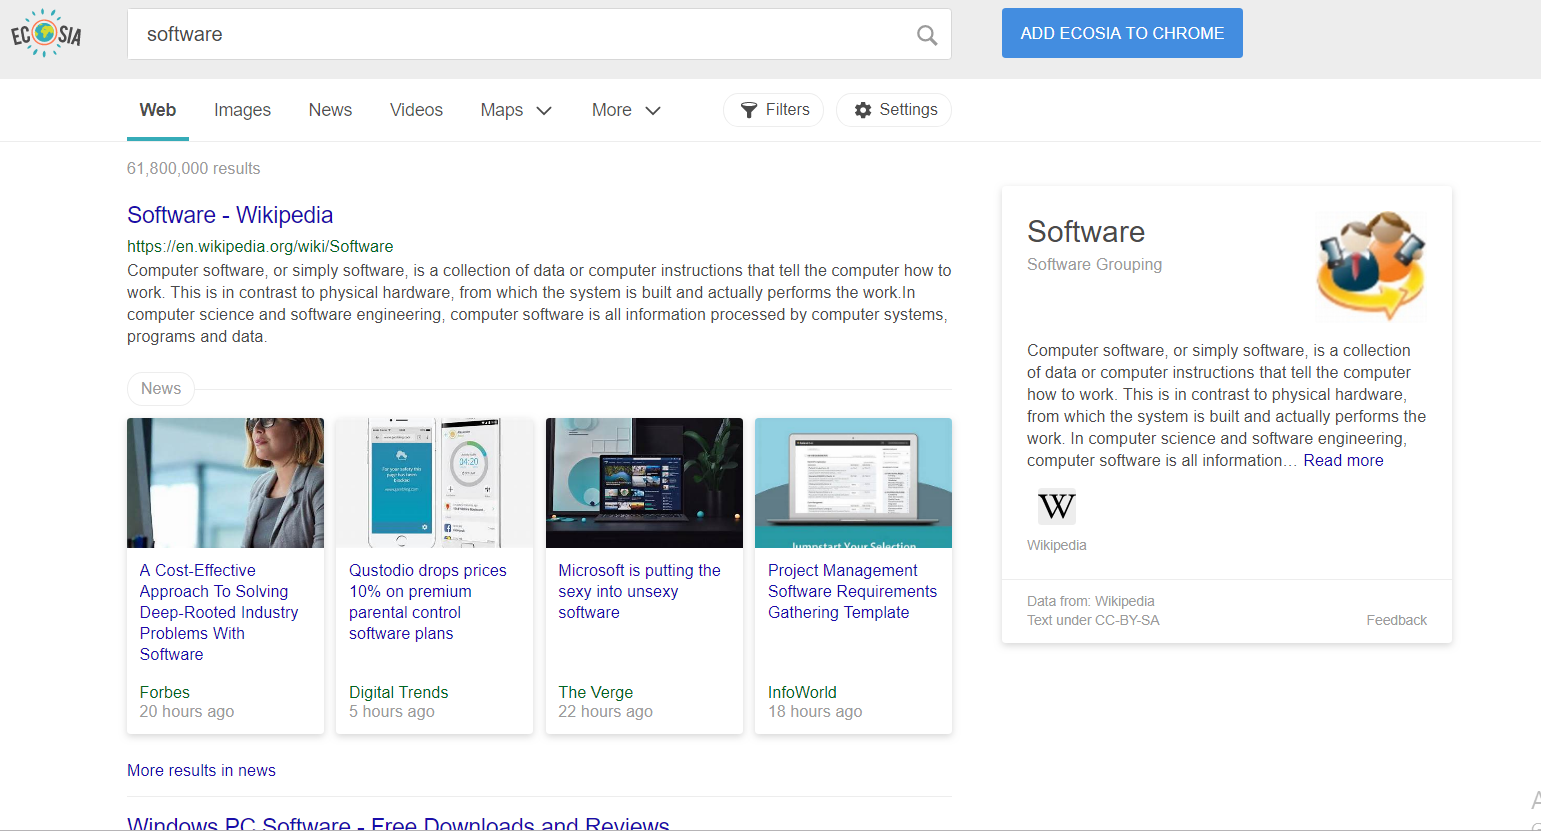Screen dimensions: 1541x831
Task: Click the Software Grouping subtitle
Action: 1094,264
